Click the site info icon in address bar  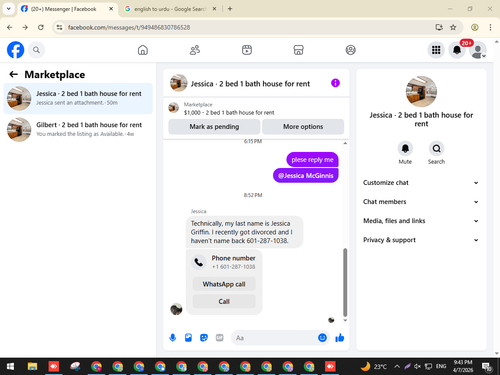click(x=59, y=27)
